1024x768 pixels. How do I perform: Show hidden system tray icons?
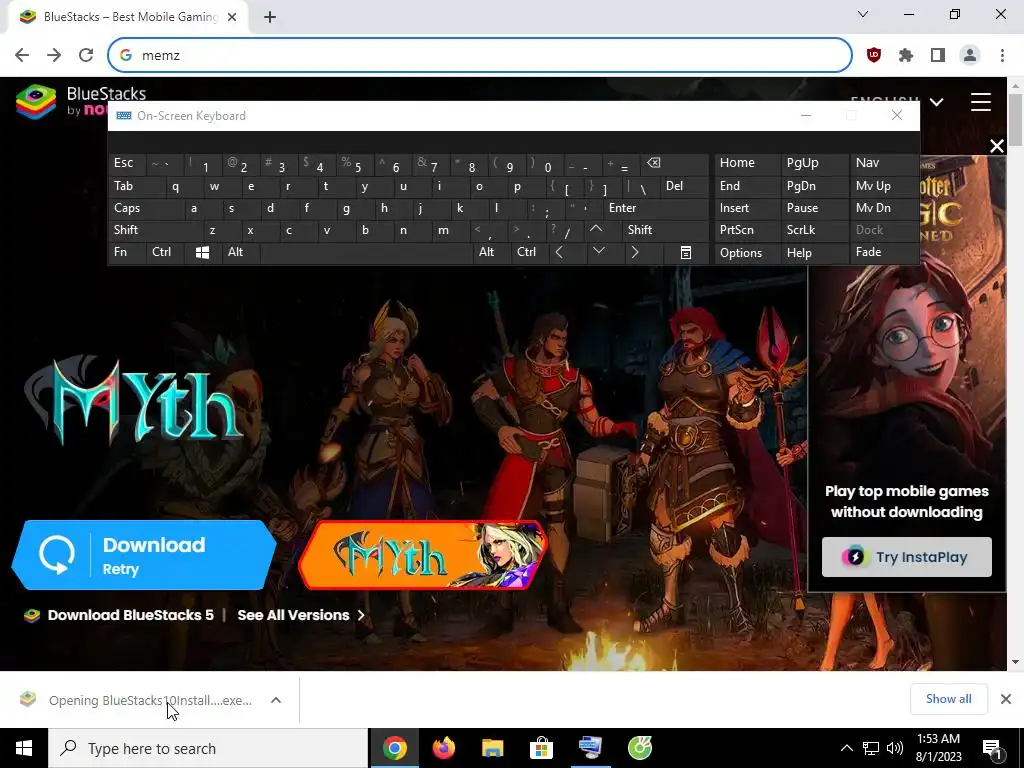[x=846, y=748]
